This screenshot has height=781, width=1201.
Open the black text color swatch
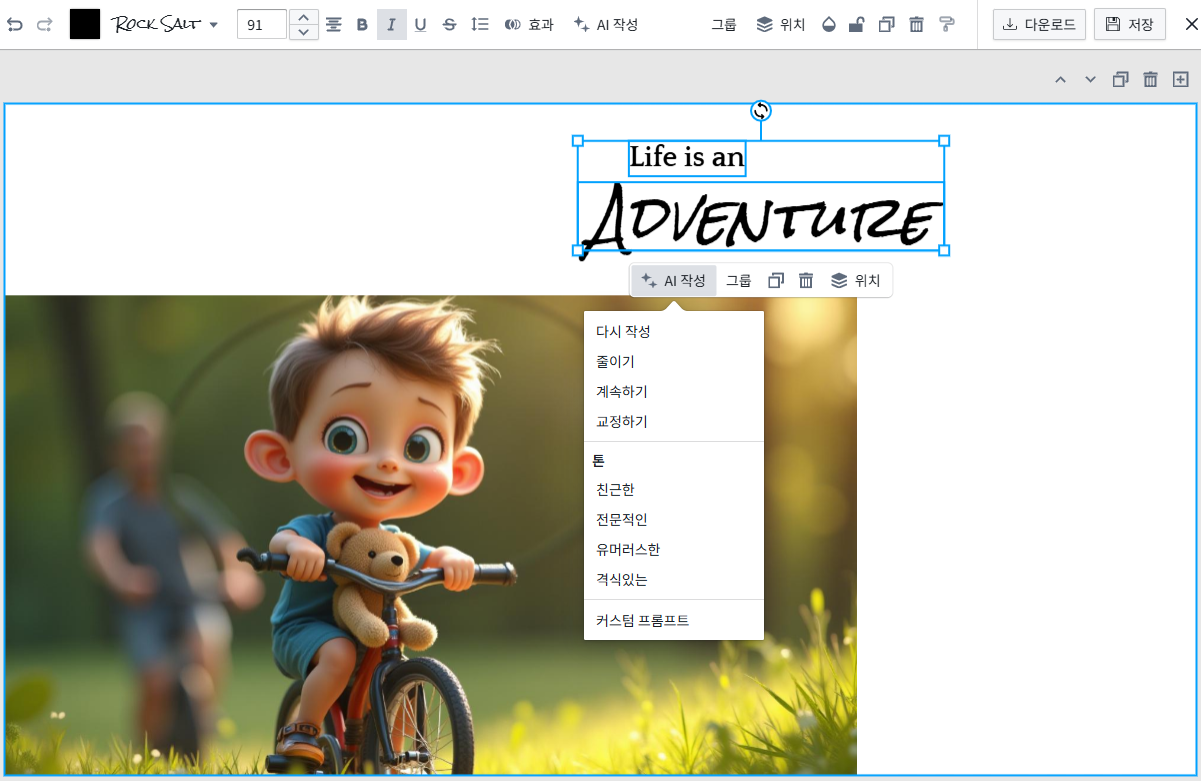click(x=85, y=24)
